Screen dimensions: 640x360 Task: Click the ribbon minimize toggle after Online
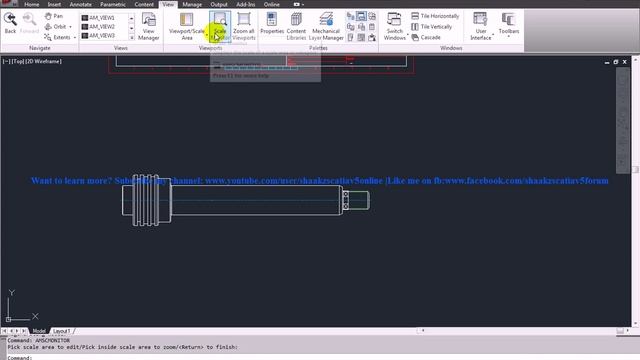297,4
